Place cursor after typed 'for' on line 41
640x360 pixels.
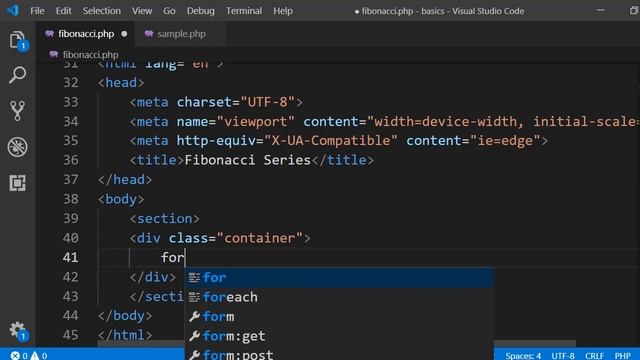point(185,258)
